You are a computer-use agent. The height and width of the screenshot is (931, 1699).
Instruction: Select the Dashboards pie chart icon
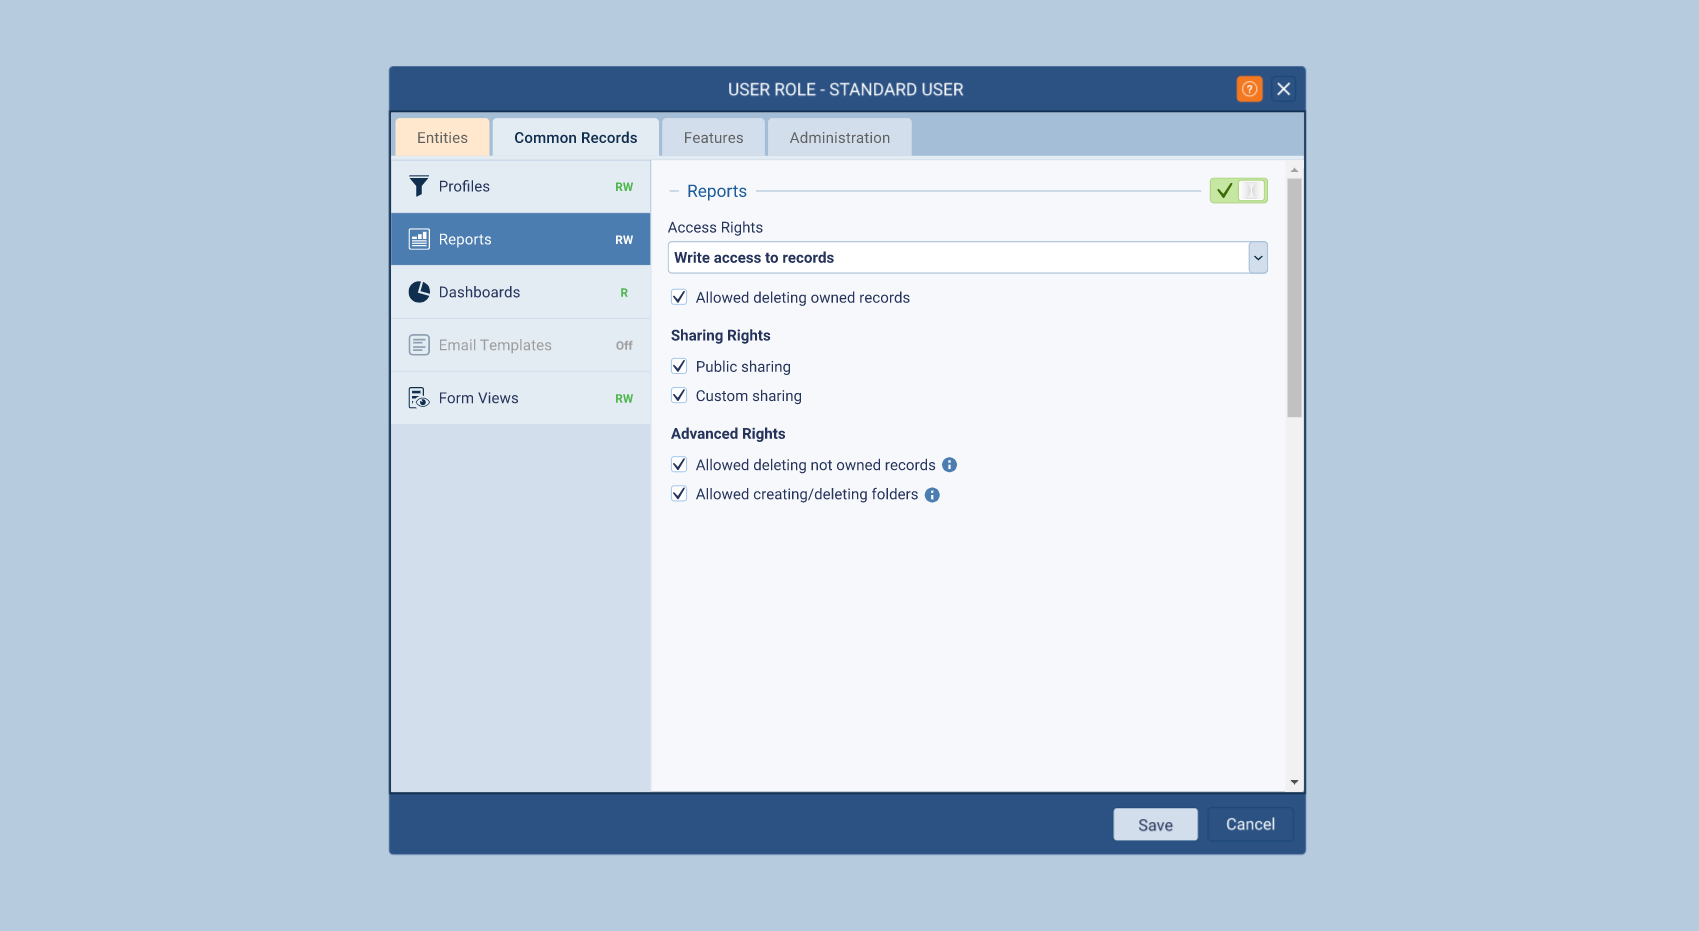[x=419, y=293]
